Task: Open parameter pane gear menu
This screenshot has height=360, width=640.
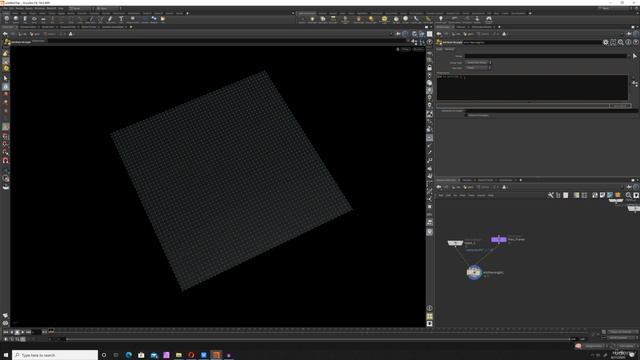Action: (606, 42)
